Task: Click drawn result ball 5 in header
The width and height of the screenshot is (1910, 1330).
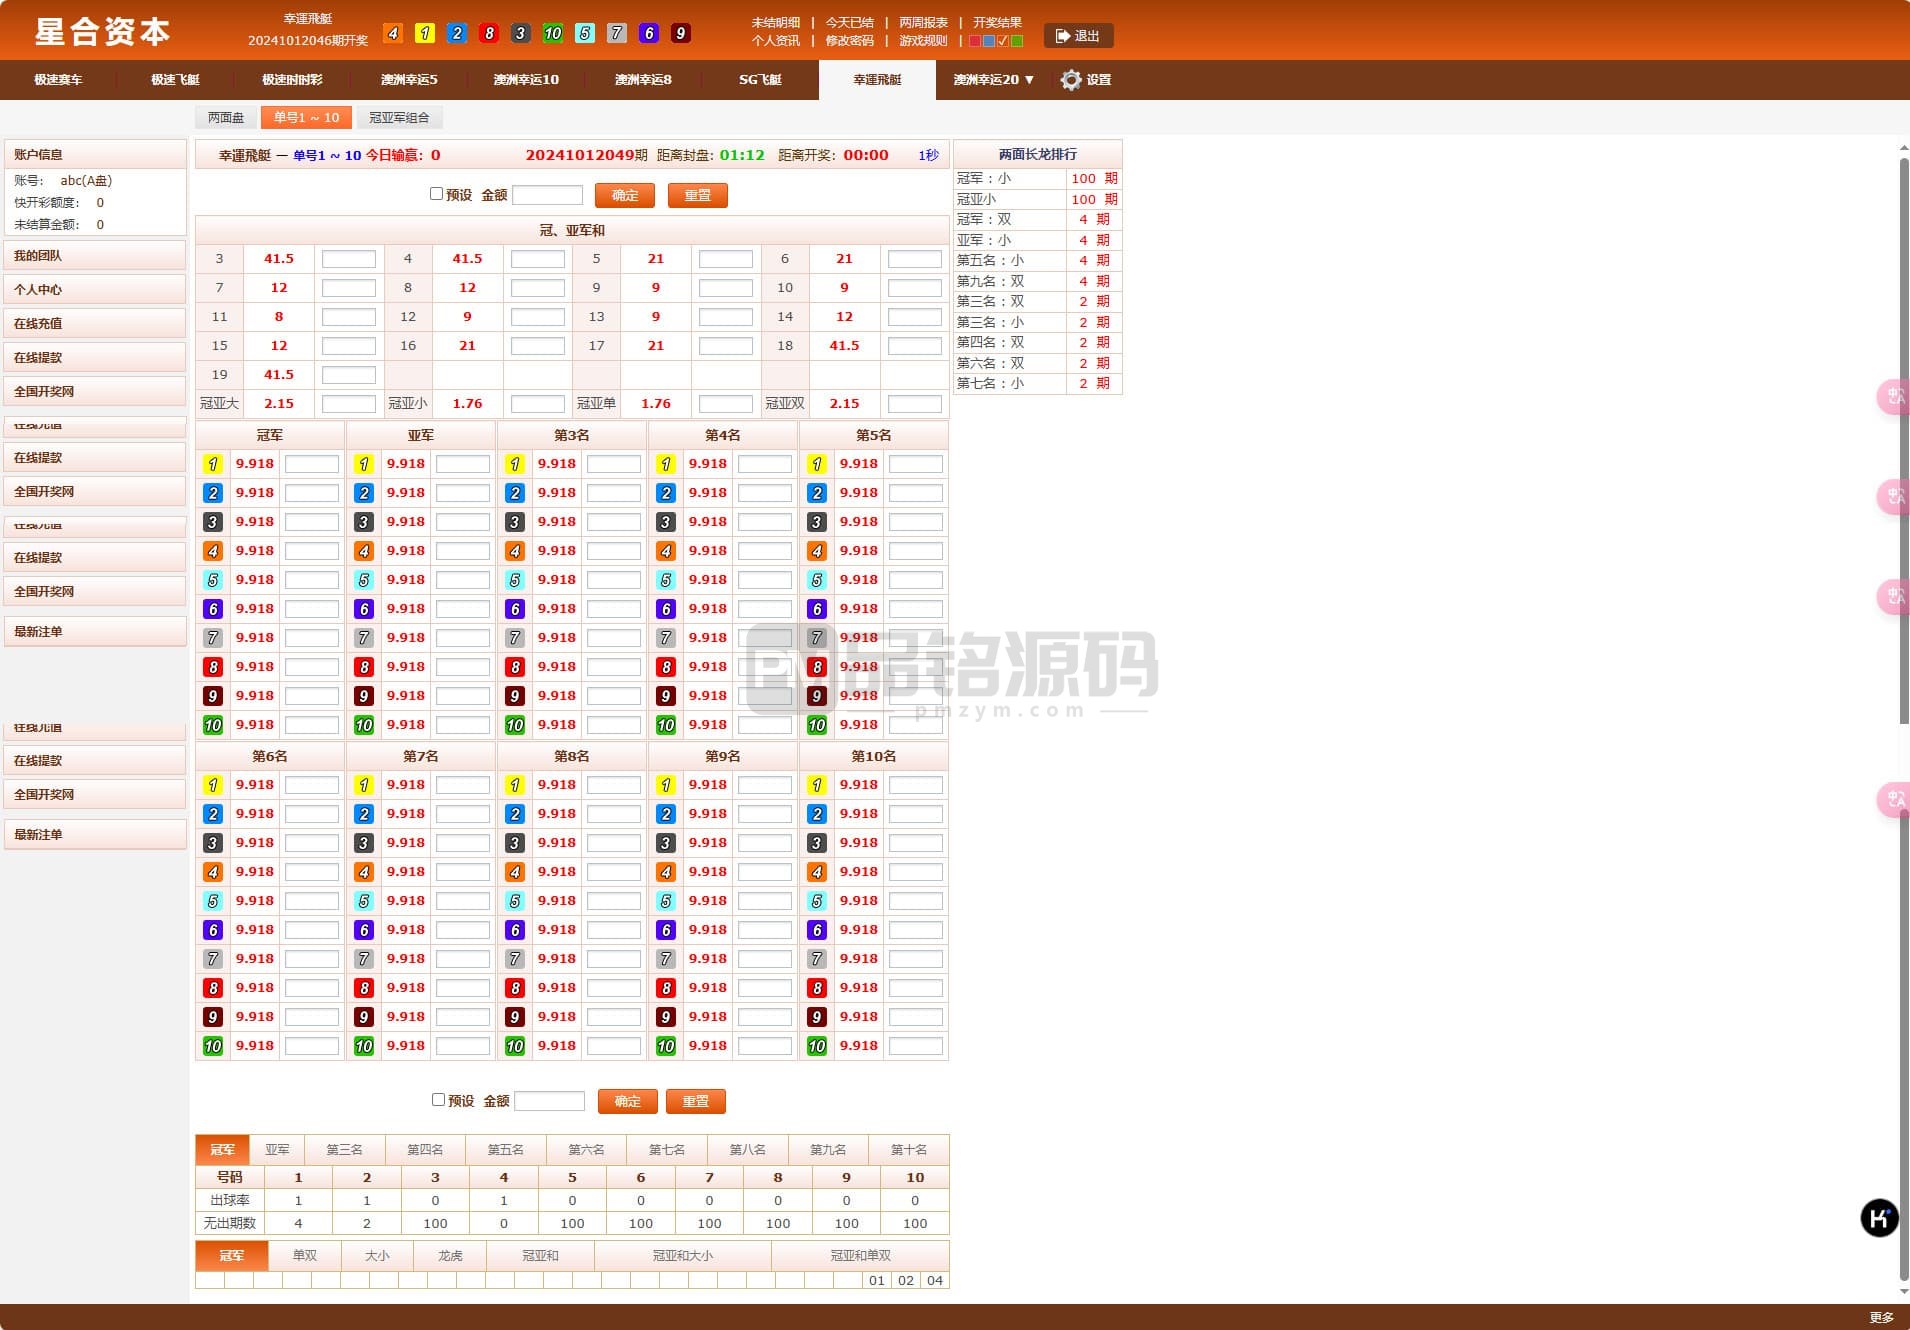Action: [585, 33]
